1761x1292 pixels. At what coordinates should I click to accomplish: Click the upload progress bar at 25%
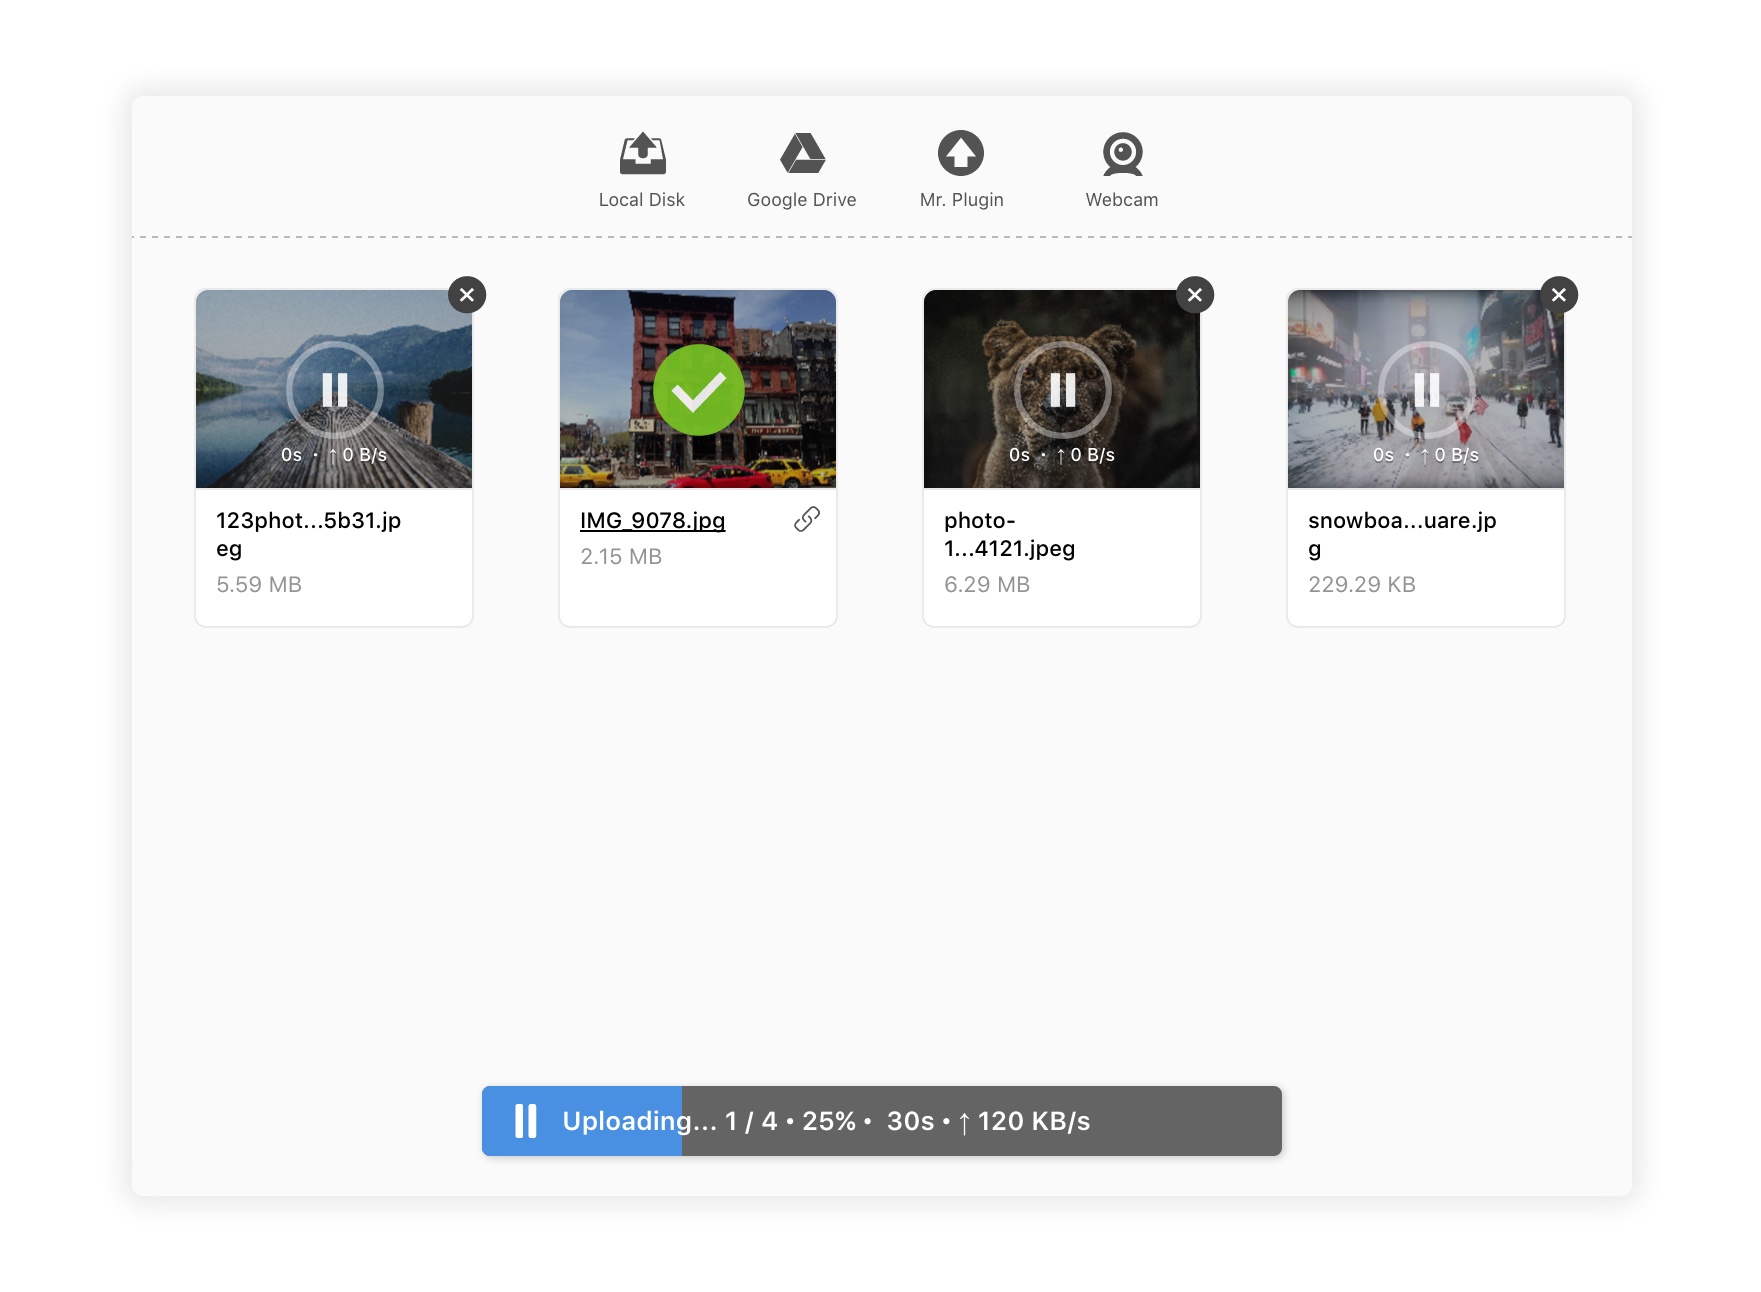click(x=882, y=1121)
